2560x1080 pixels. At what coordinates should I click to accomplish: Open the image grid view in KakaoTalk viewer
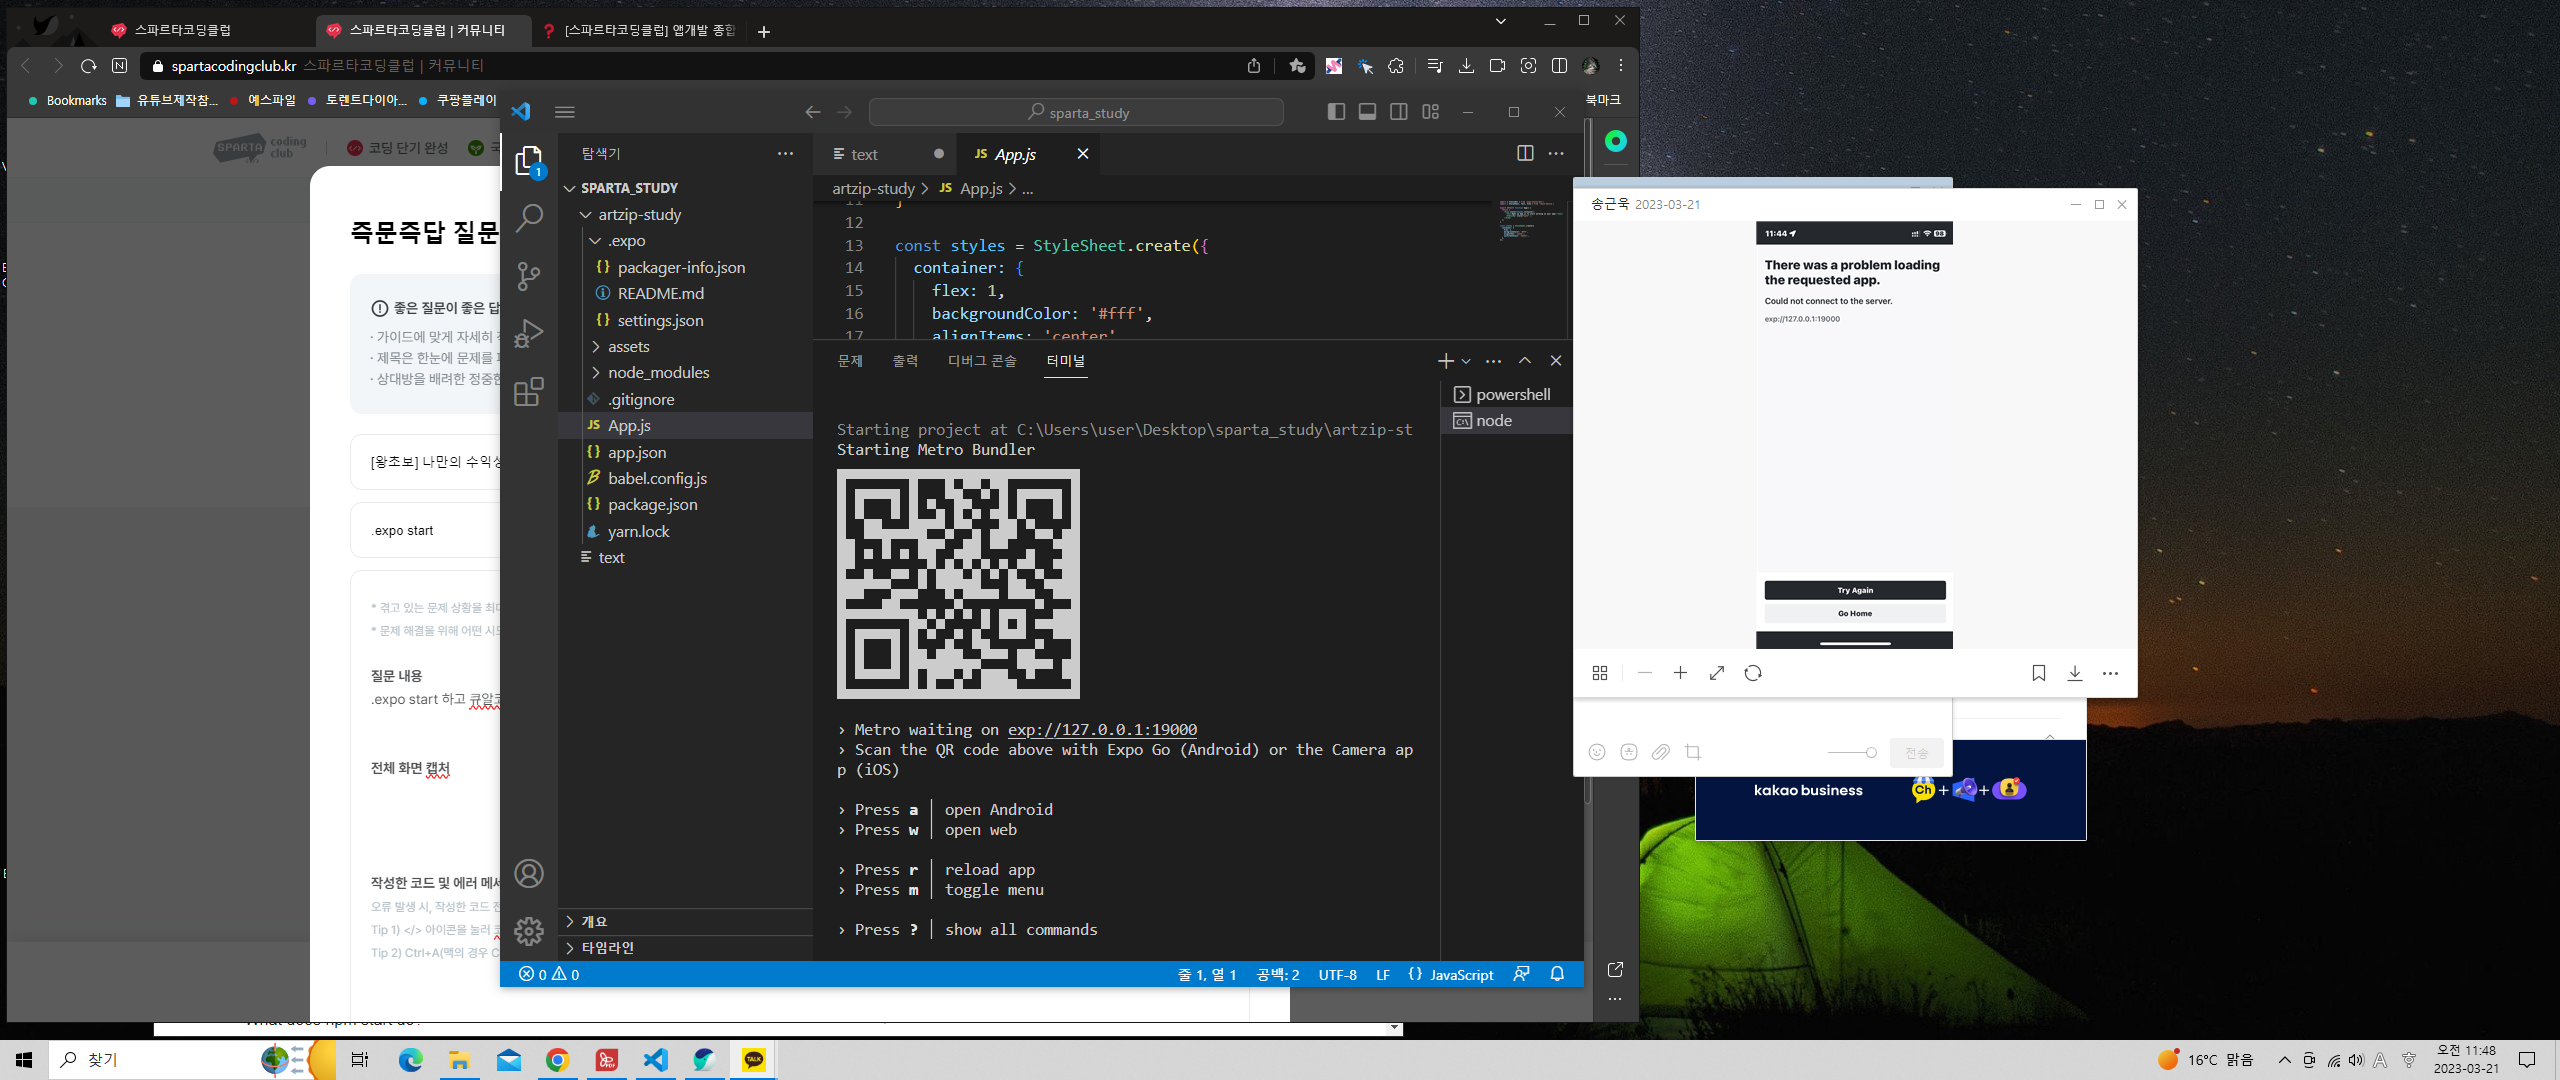click(x=1600, y=673)
